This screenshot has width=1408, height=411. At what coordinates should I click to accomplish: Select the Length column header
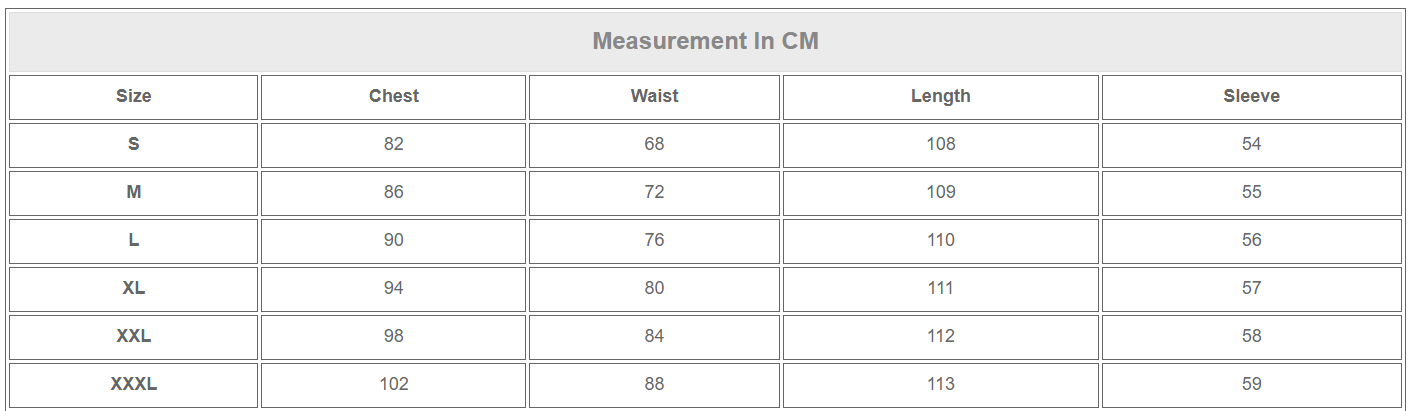[940, 96]
